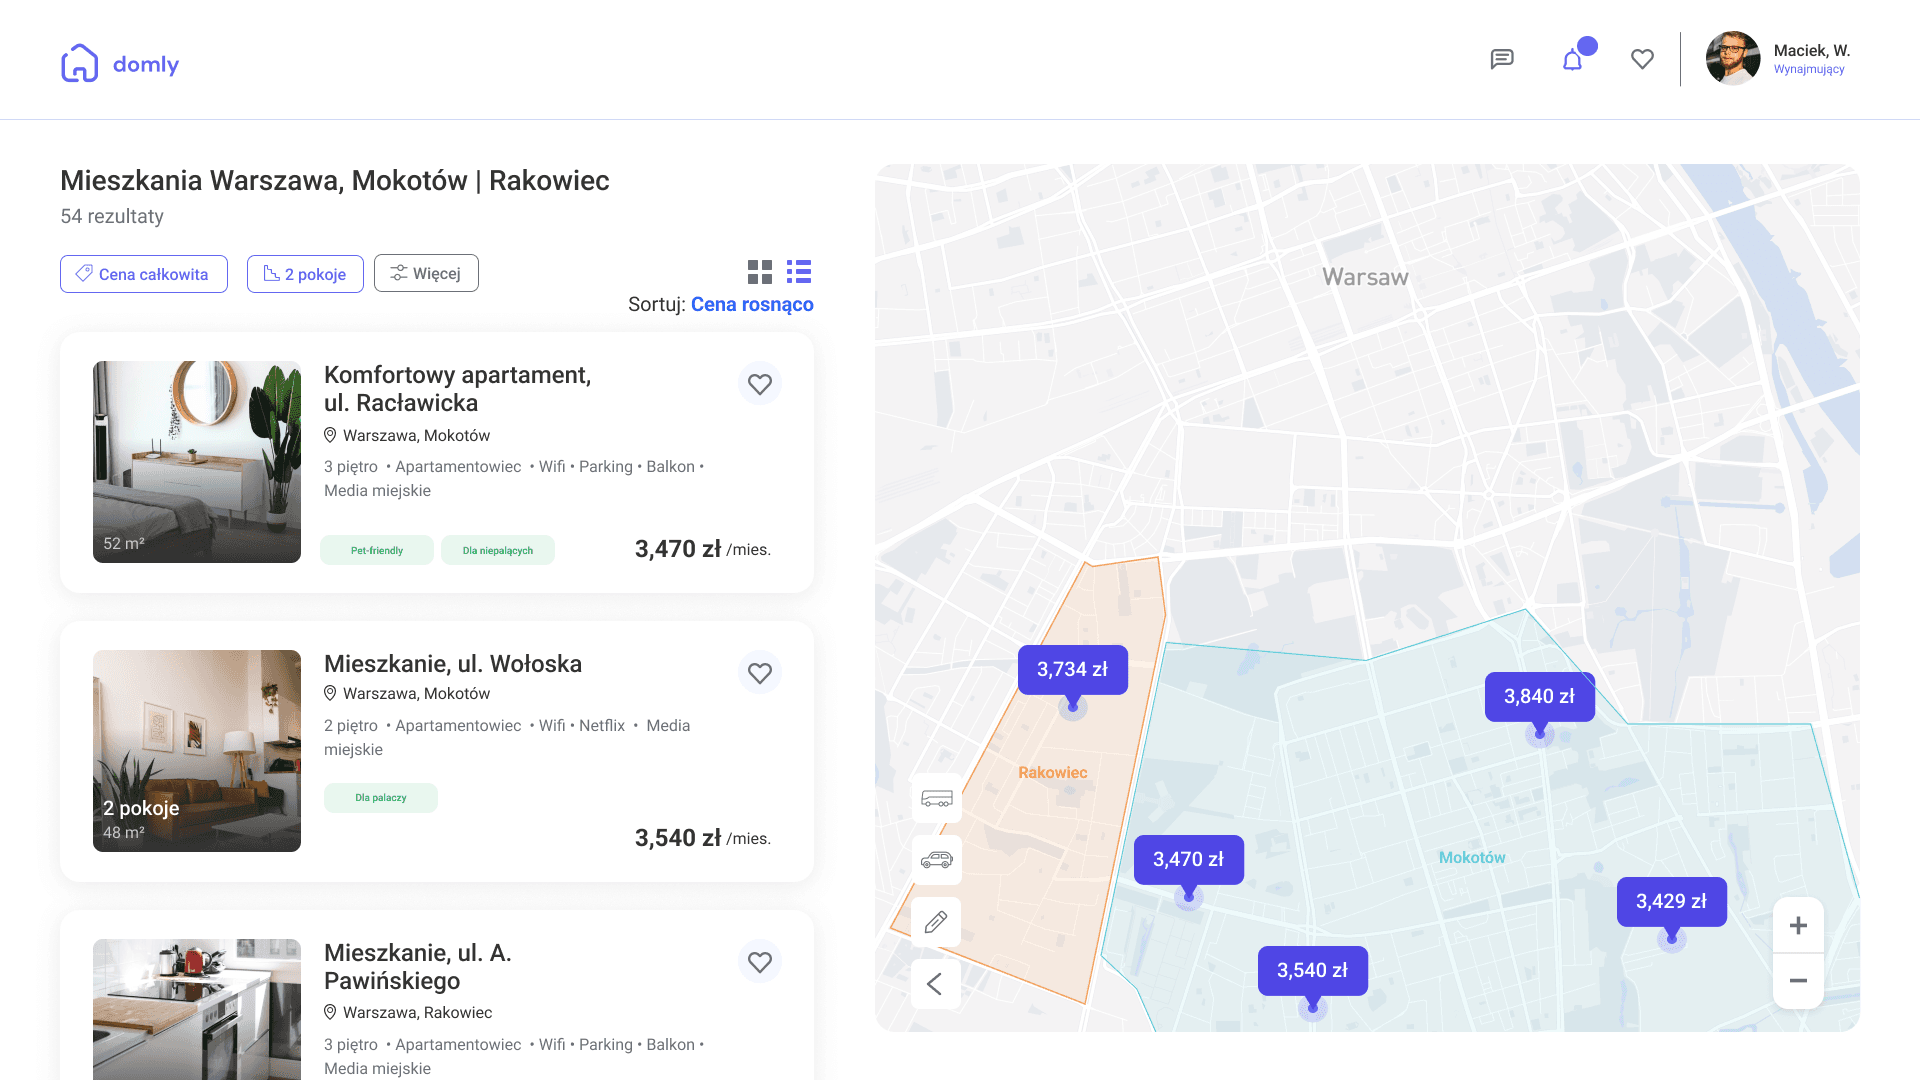Select the grid view icon

pyautogui.click(x=761, y=272)
